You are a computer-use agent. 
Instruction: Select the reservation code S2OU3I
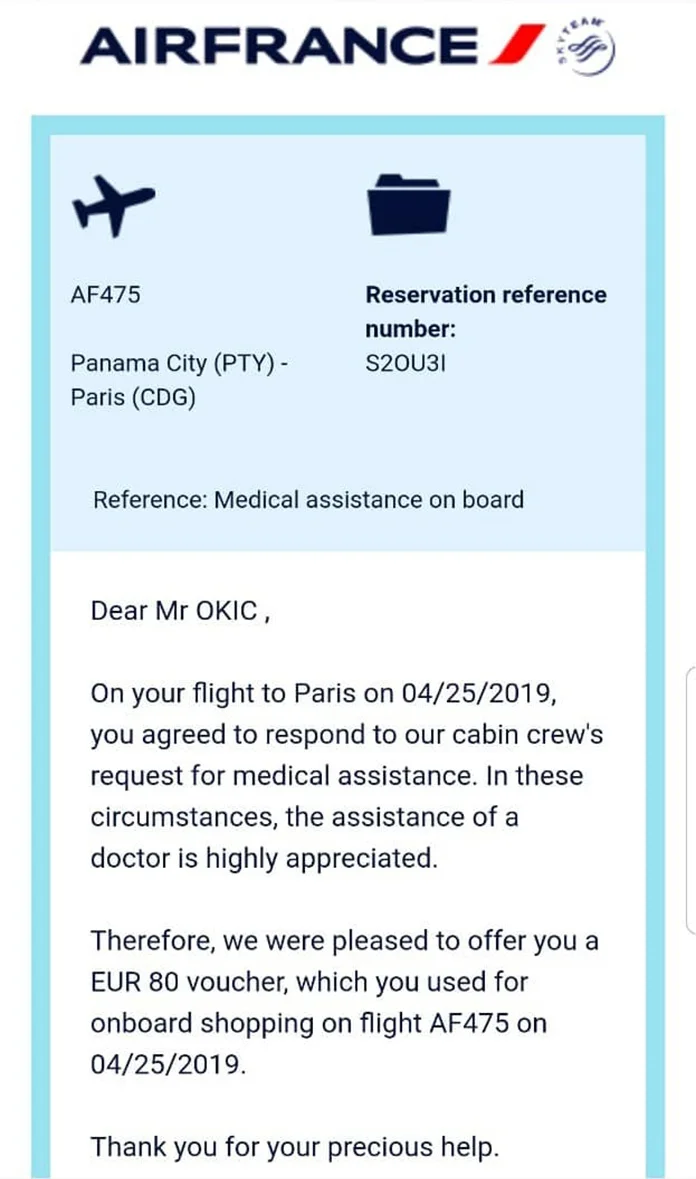(404, 363)
